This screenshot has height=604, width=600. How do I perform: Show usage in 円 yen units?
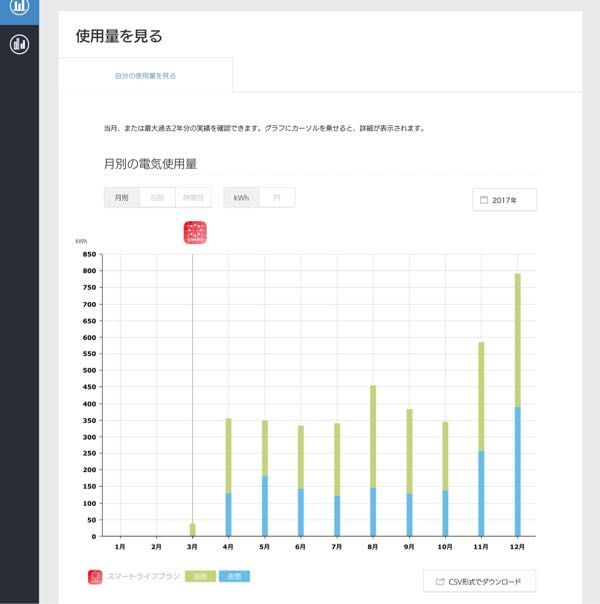277,198
